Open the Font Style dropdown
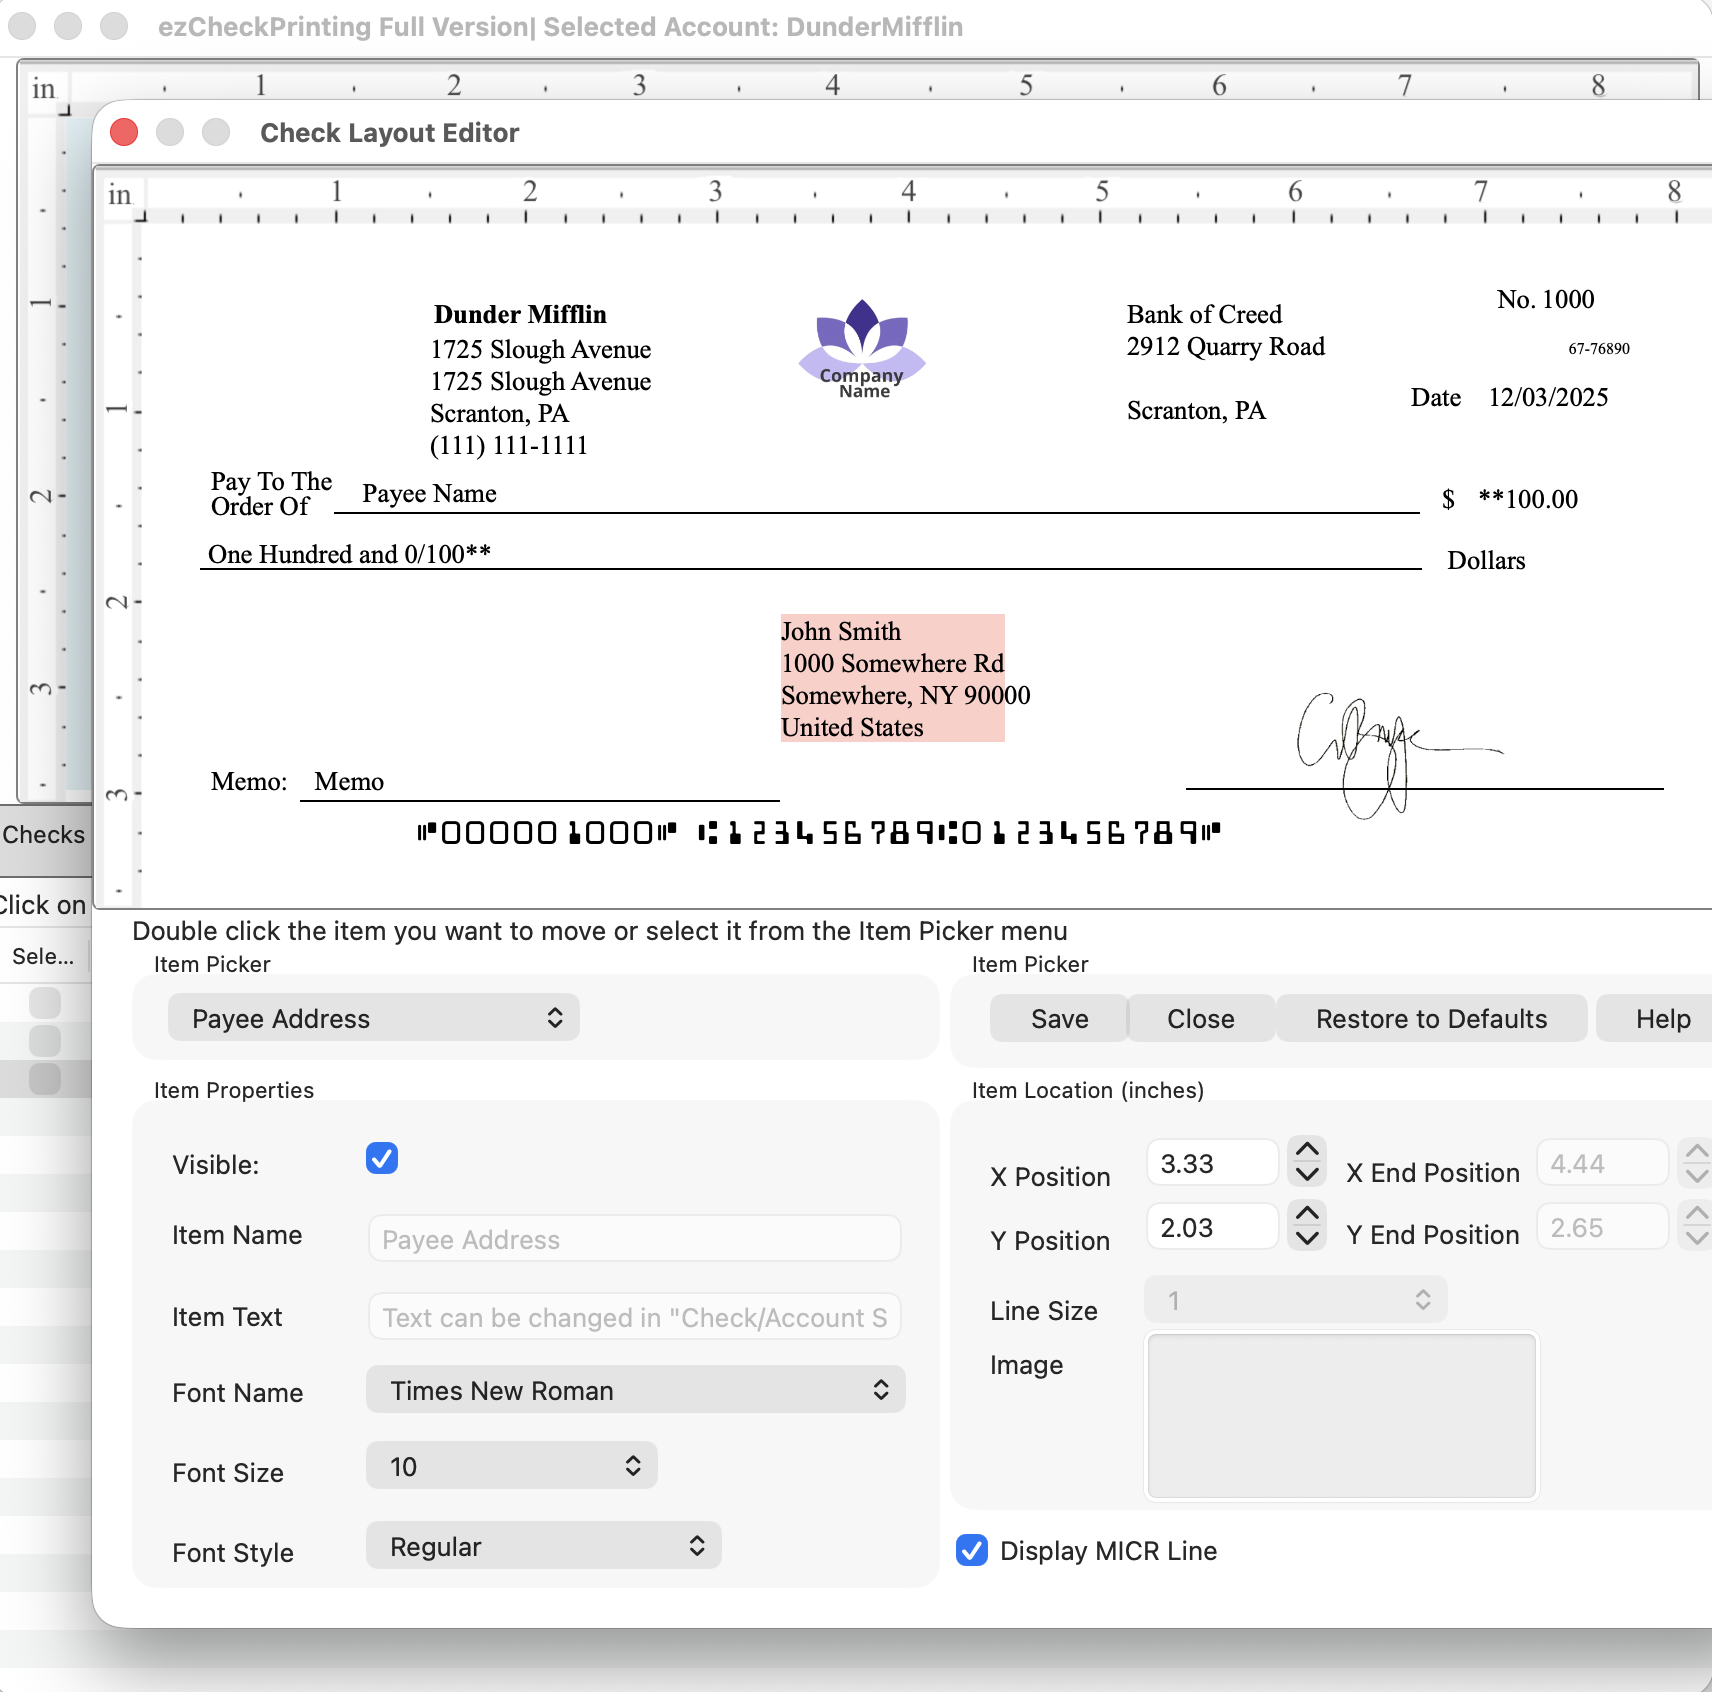This screenshot has height=1692, width=1712. point(544,1546)
